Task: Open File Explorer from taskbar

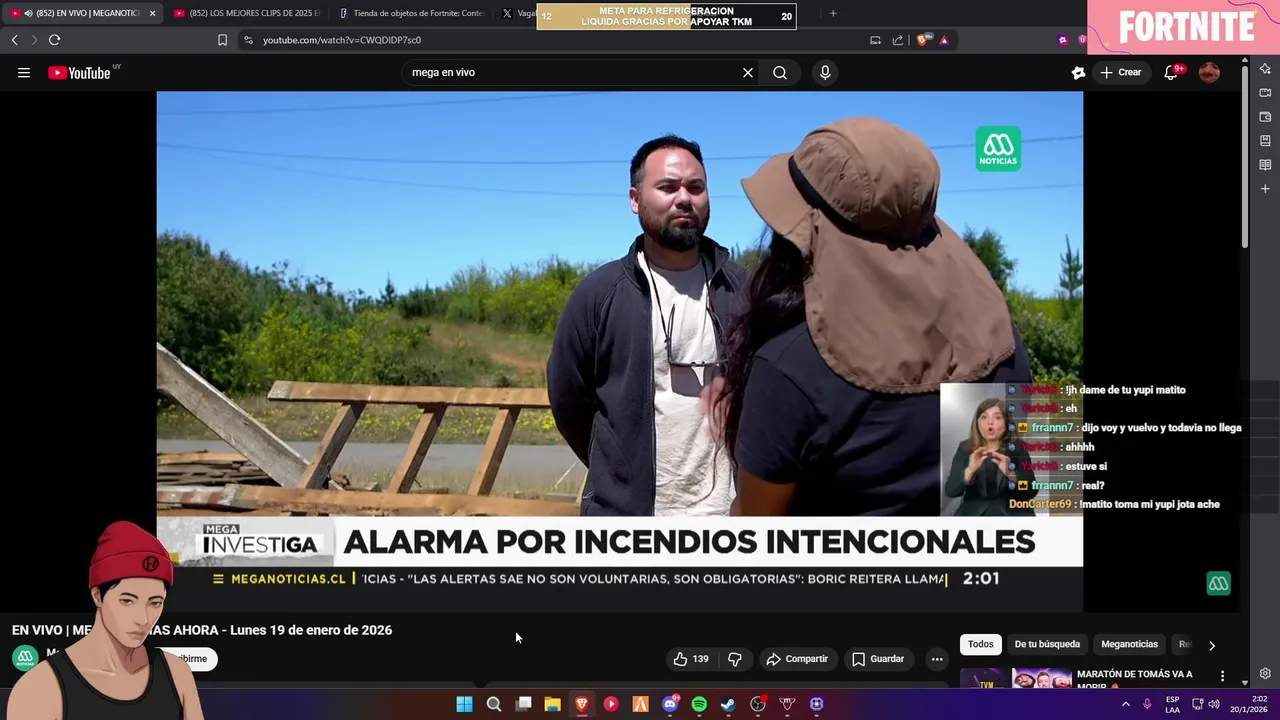Action: click(x=552, y=704)
